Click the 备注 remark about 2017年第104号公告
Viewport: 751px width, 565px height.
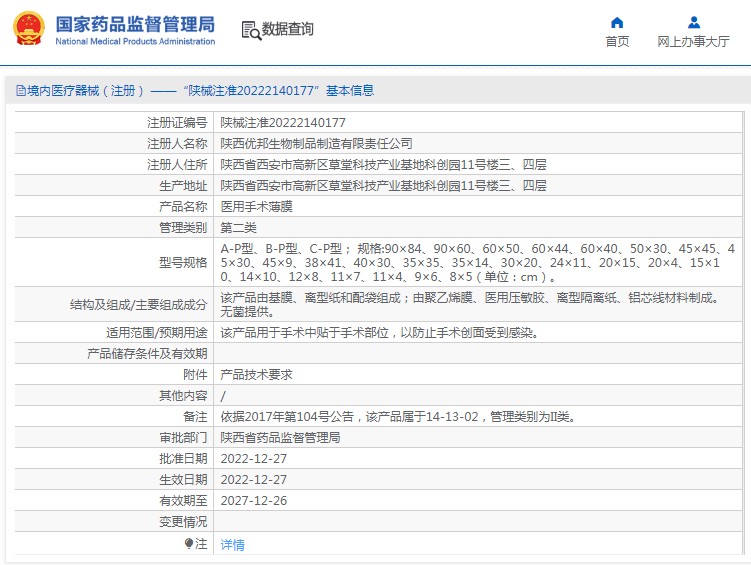point(398,417)
